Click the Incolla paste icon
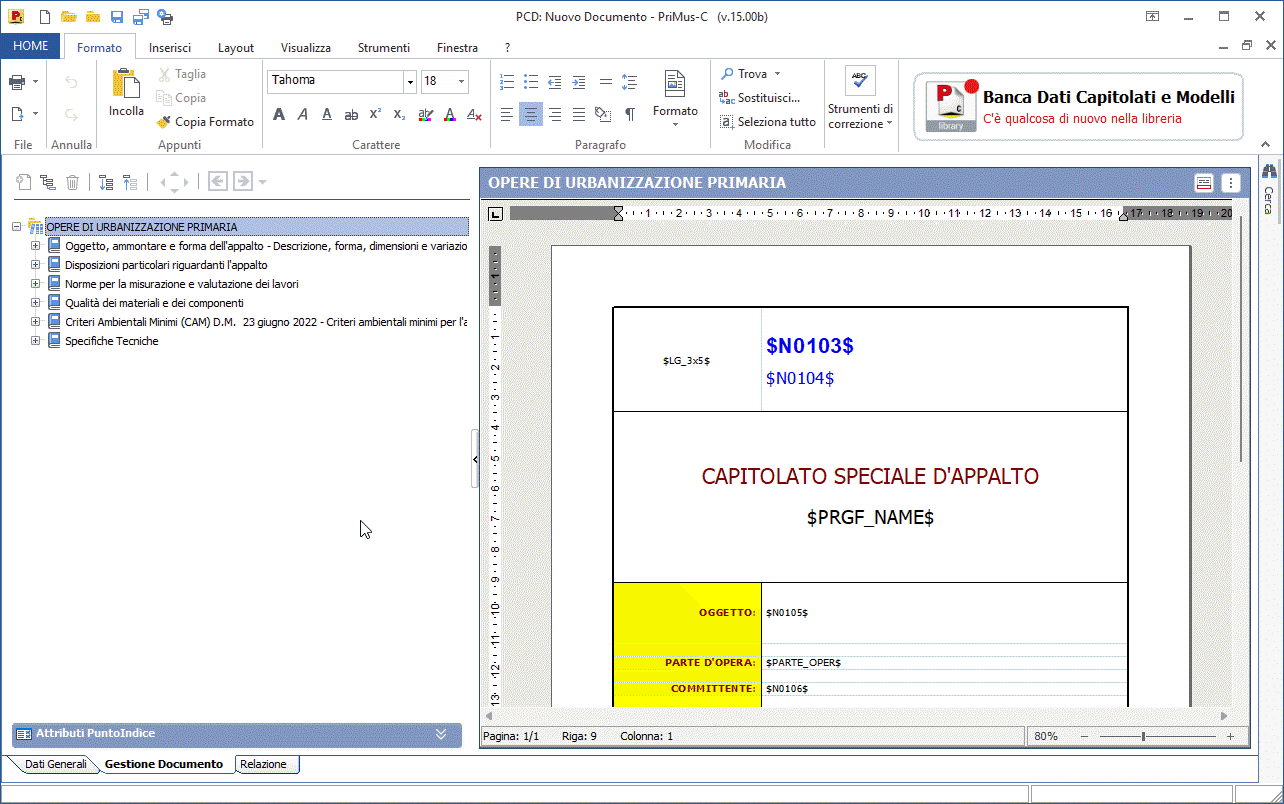 click(126, 86)
